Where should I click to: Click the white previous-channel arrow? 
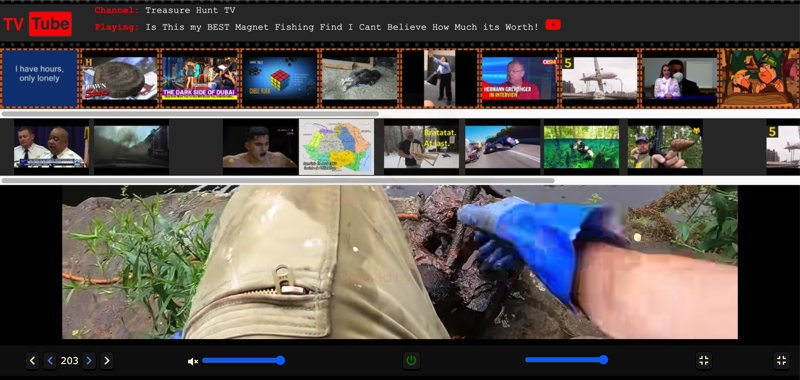coord(32,361)
